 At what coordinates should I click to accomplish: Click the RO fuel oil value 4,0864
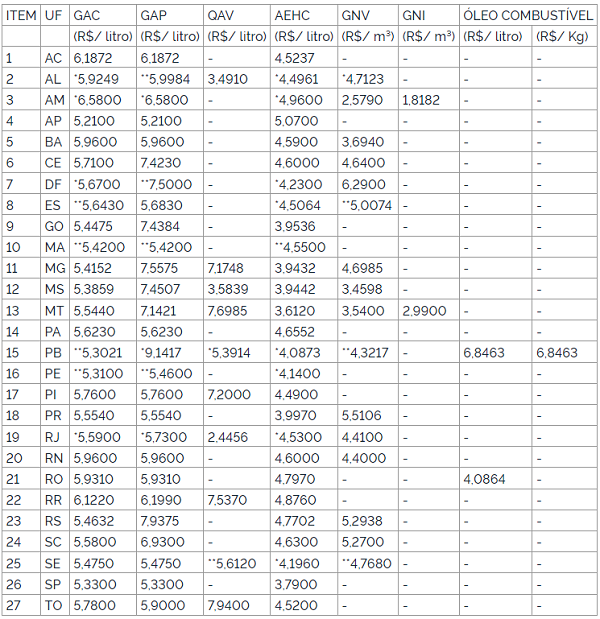tap(485, 479)
